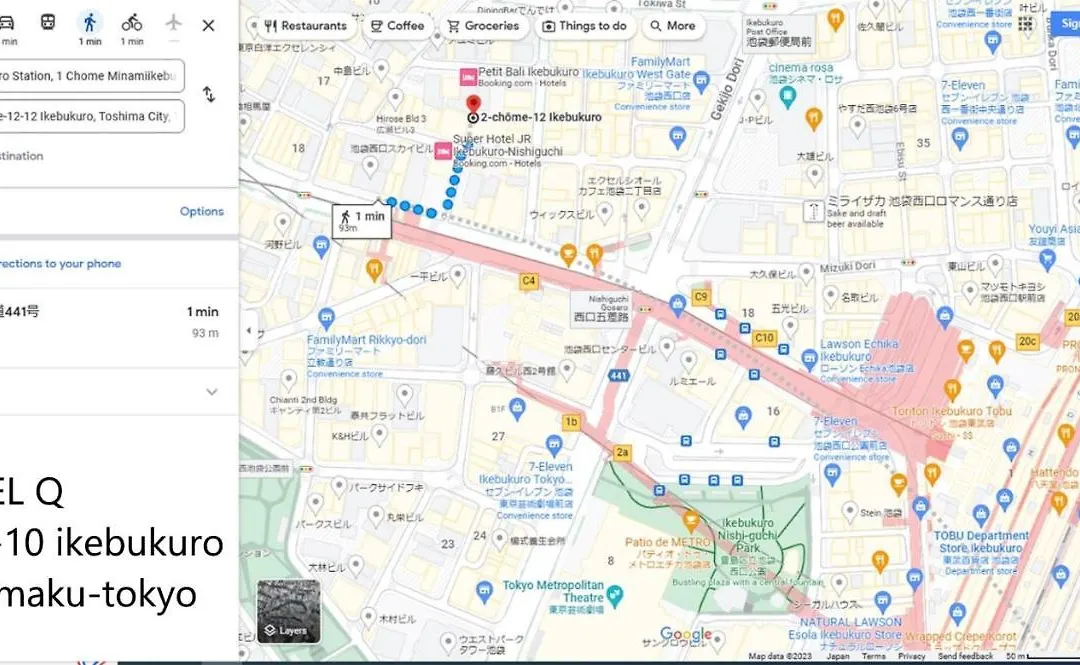
Task: Open the Ikebukuro Post Office label
Action: click(x=779, y=32)
